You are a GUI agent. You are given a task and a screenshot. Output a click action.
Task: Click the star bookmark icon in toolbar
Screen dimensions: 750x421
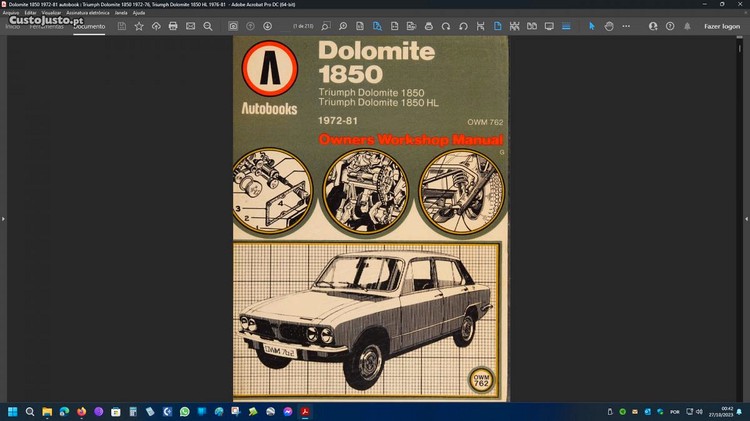[x=139, y=26]
